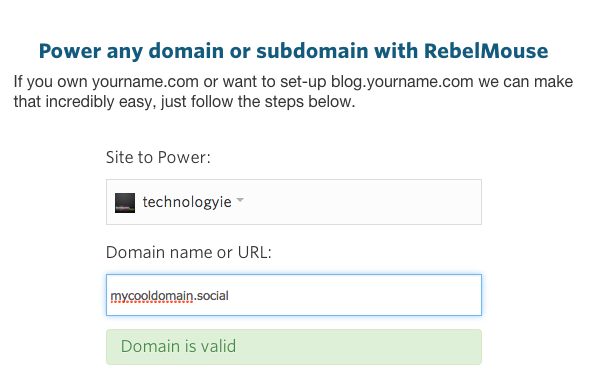Click the Site to Power label
The width and height of the screenshot is (593, 380).
[x=158, y=157]
